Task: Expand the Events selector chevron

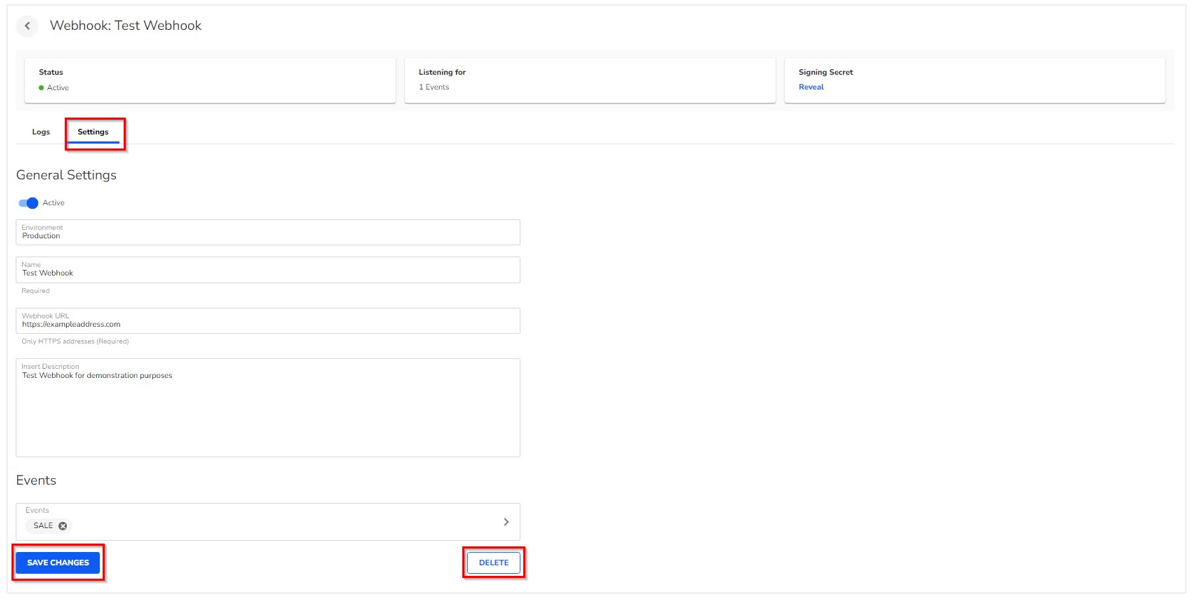Action: click(506, 522)
